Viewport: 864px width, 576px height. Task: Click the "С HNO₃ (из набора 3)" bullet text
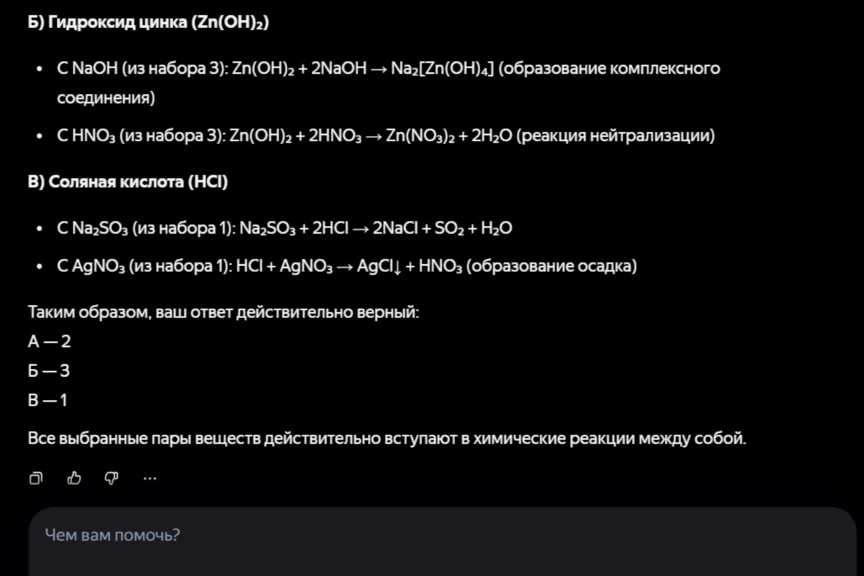tap(141, 136)
